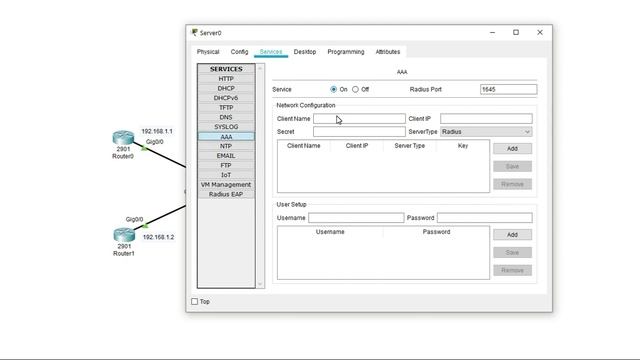Click the services list scrollbar down arrow
The width and height of the screenshot is (640, 360).
click(260, 284)
